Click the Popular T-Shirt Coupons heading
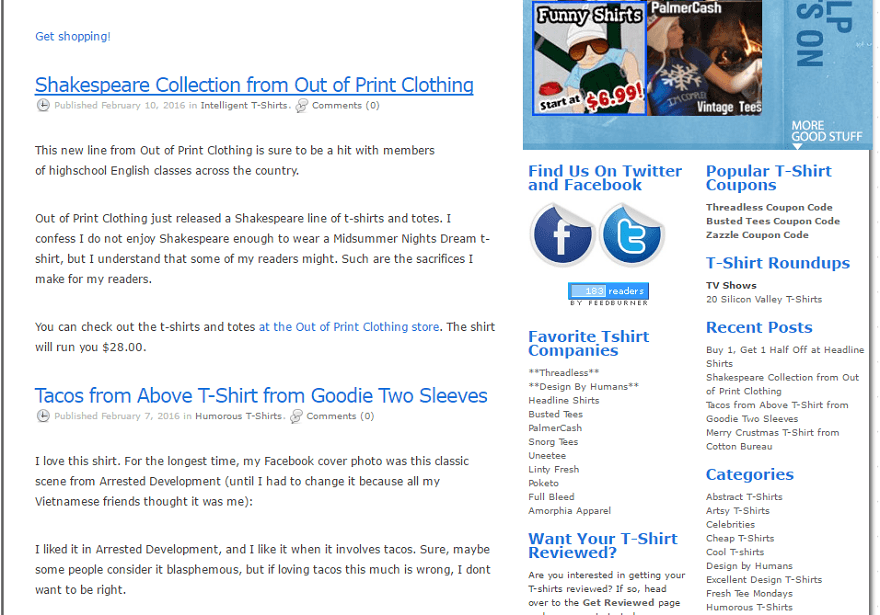This screenshot has height=615, width=880. tap(768, 178)
